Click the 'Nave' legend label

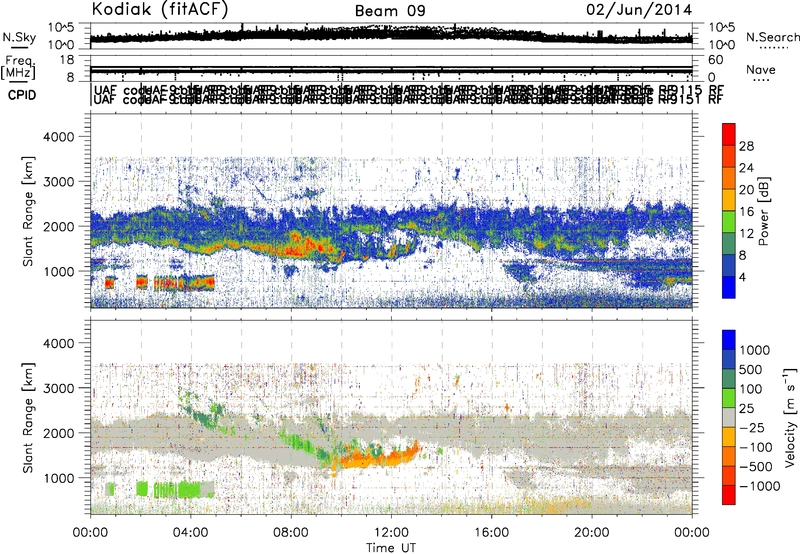[761, 69]
